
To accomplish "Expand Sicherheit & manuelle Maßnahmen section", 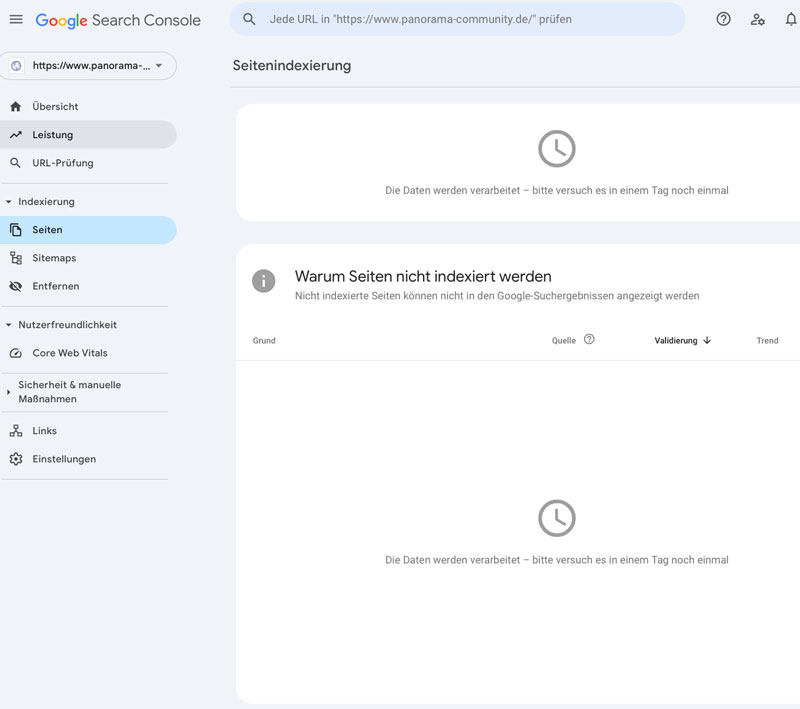I will point(9,392).
